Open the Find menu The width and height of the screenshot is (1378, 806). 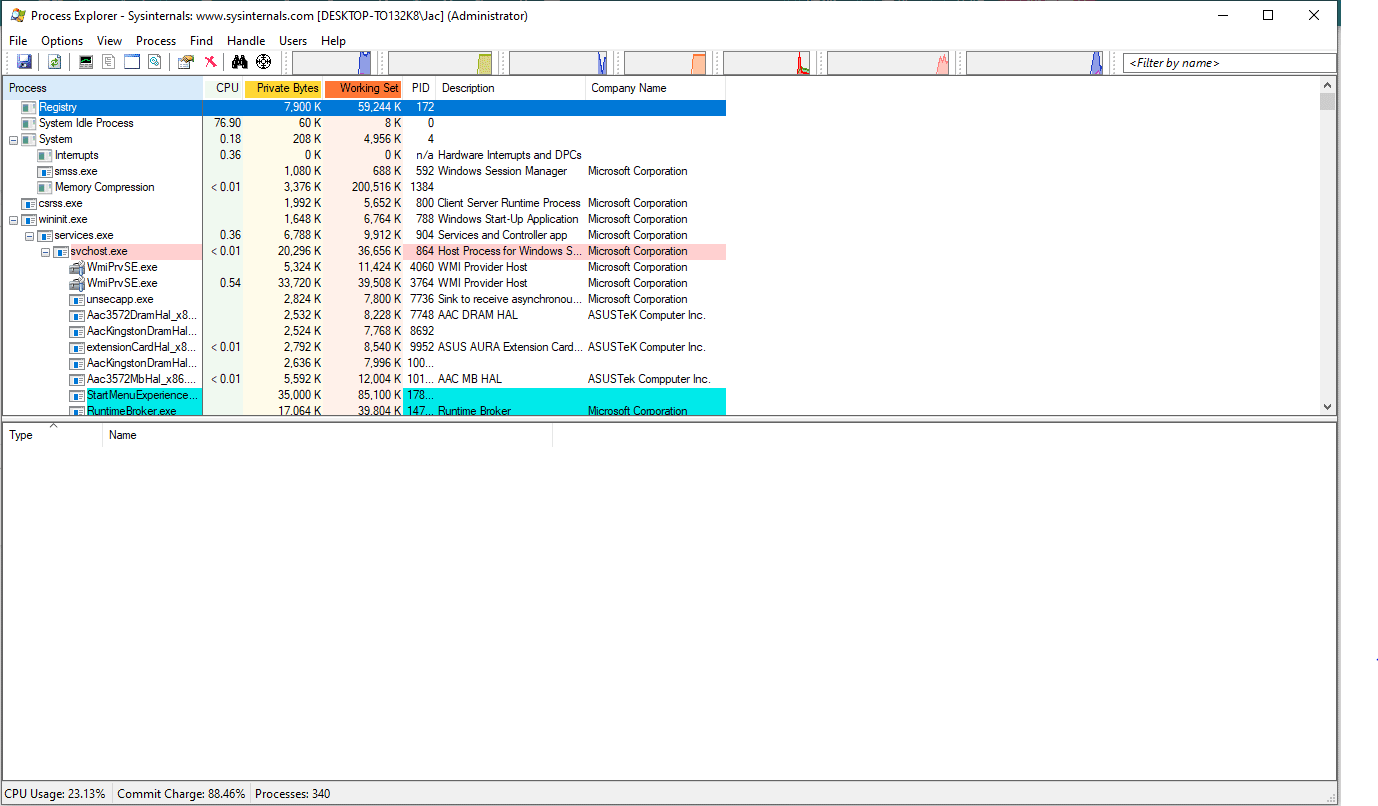201,41
